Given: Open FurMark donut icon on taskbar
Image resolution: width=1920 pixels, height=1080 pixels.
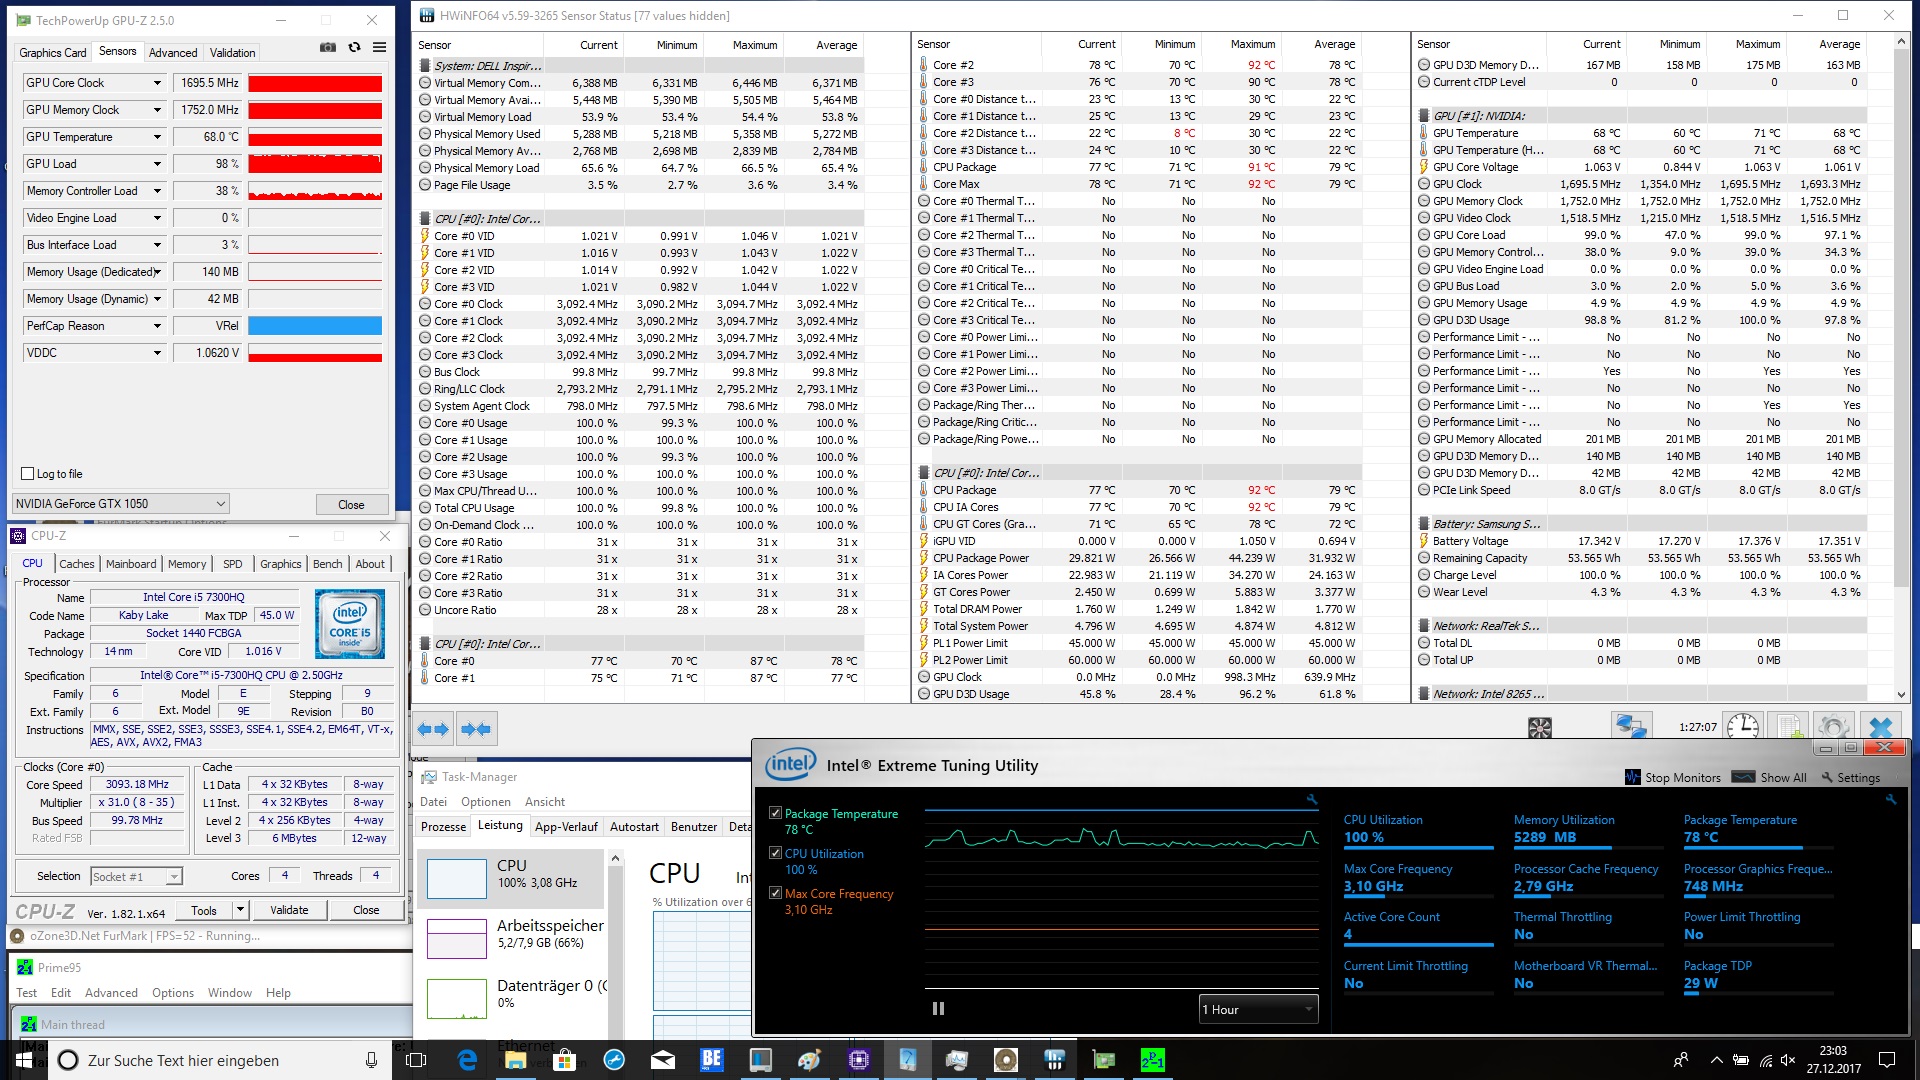Looking at the screenshot, I should 1006,1060.
